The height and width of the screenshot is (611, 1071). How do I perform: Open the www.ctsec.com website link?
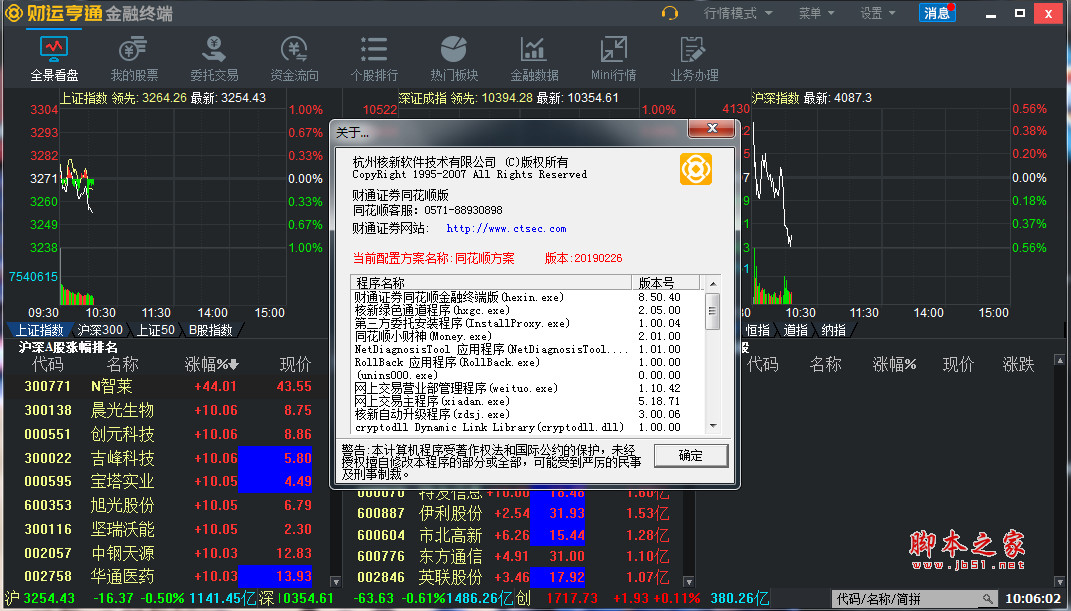(506, 229)
